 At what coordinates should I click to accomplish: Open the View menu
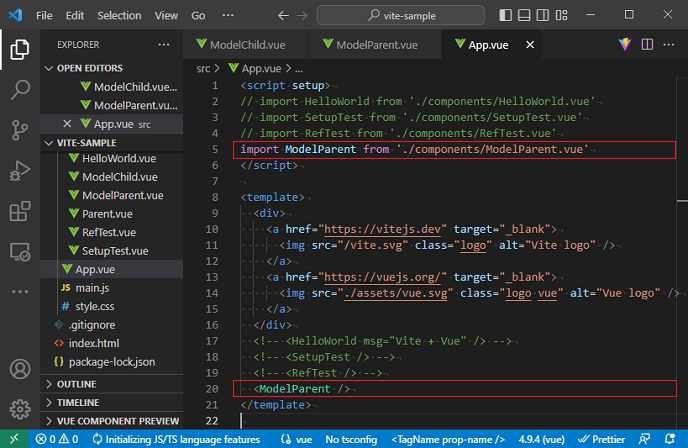point(166,16)
